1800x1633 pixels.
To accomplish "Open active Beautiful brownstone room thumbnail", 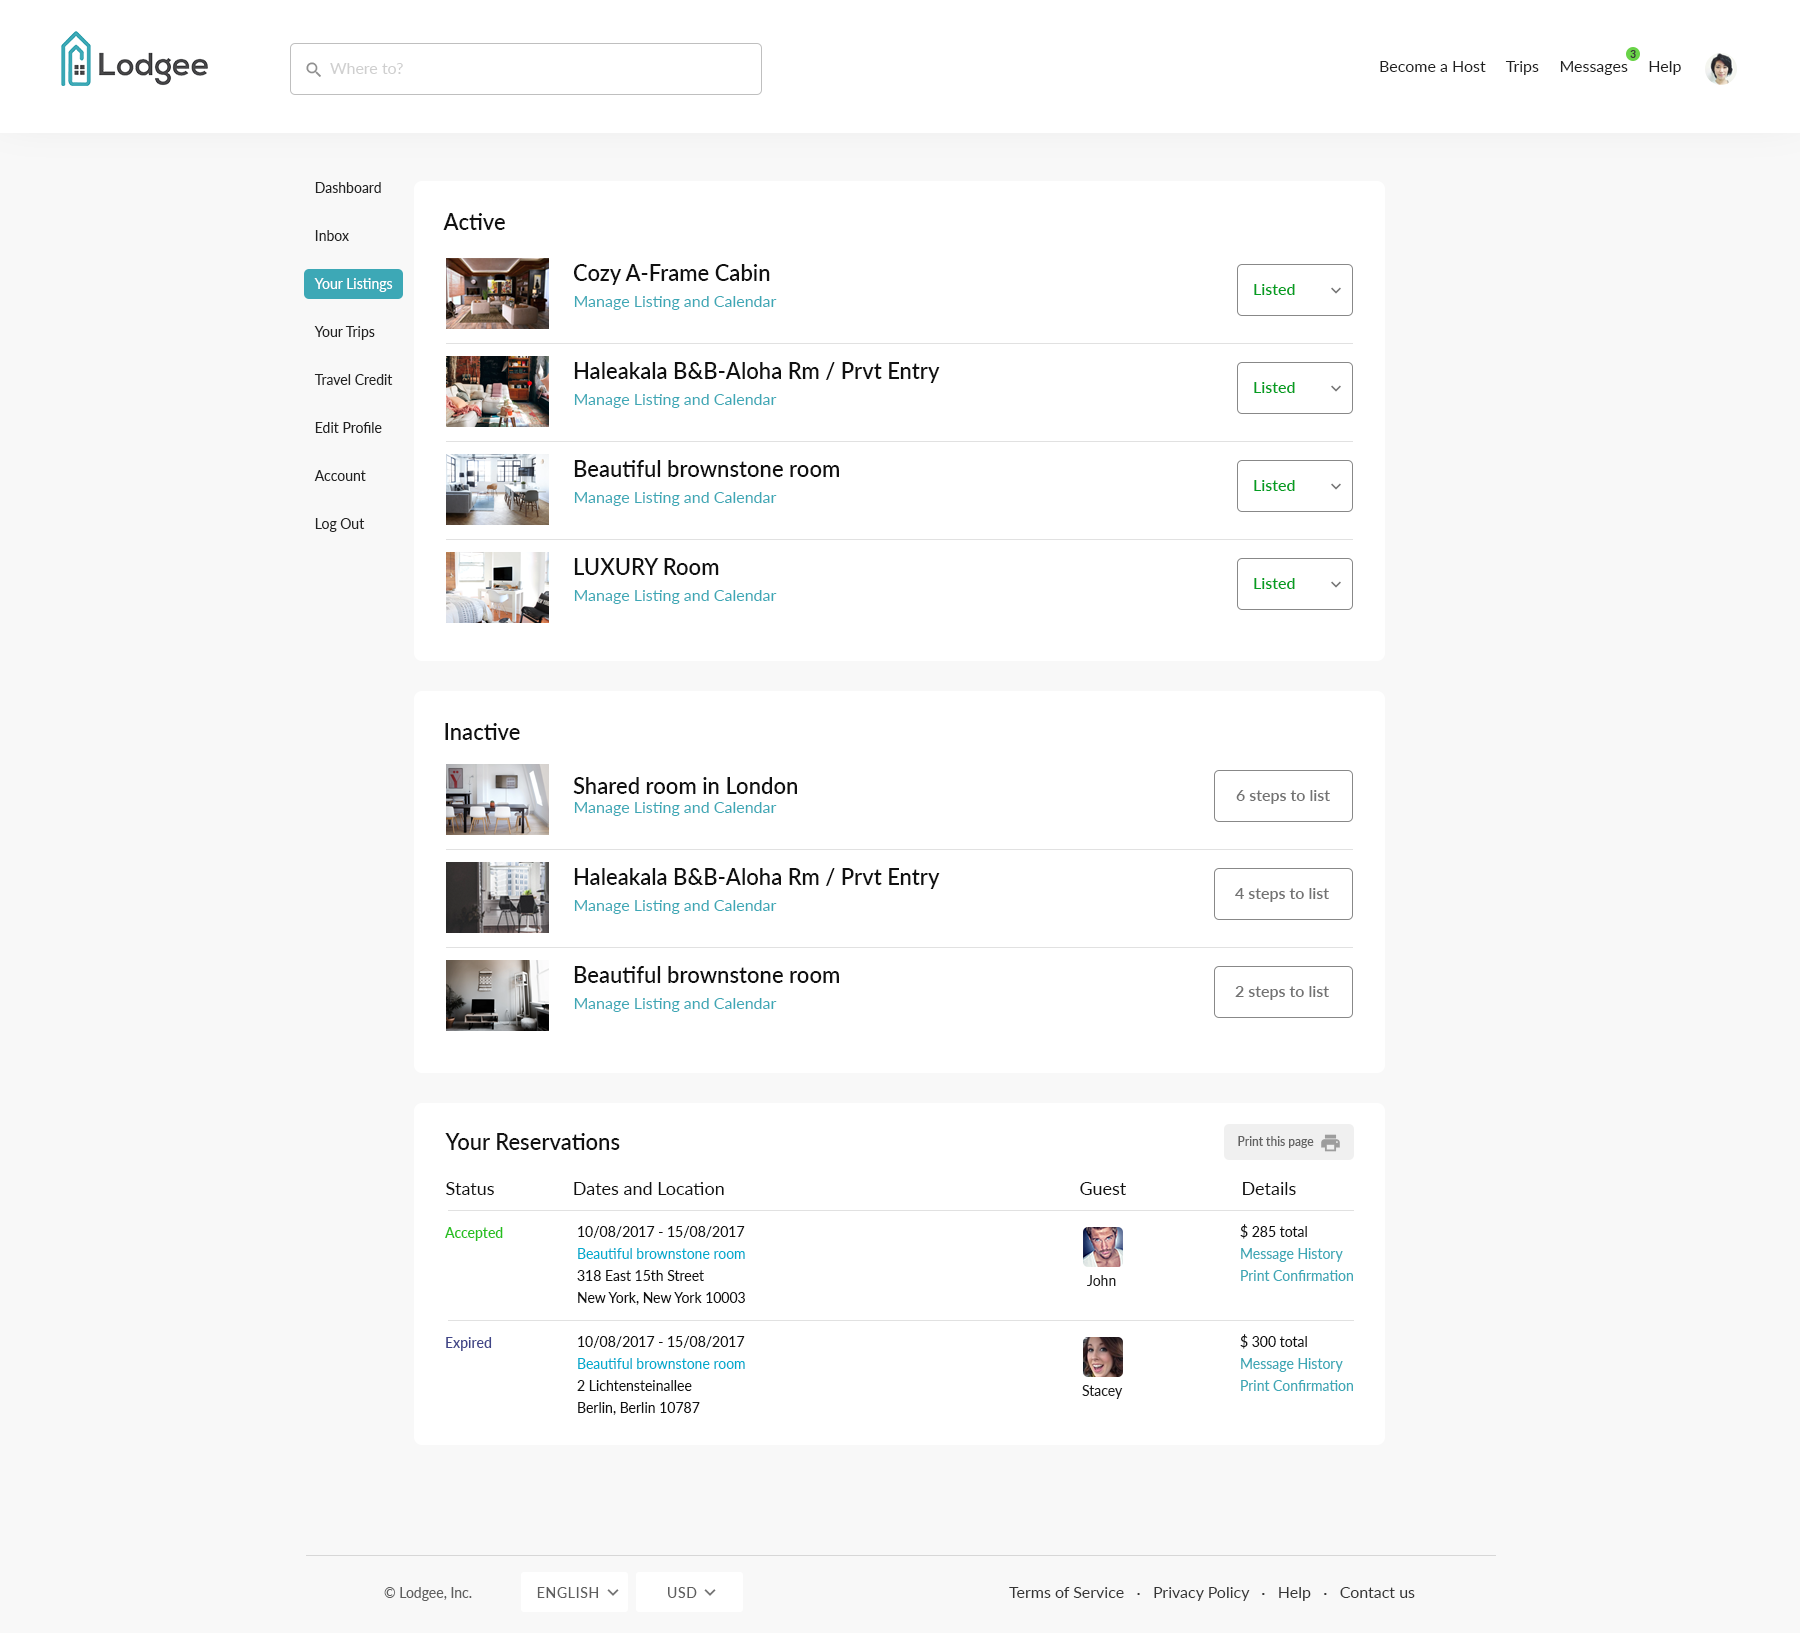I will point(497,490).
